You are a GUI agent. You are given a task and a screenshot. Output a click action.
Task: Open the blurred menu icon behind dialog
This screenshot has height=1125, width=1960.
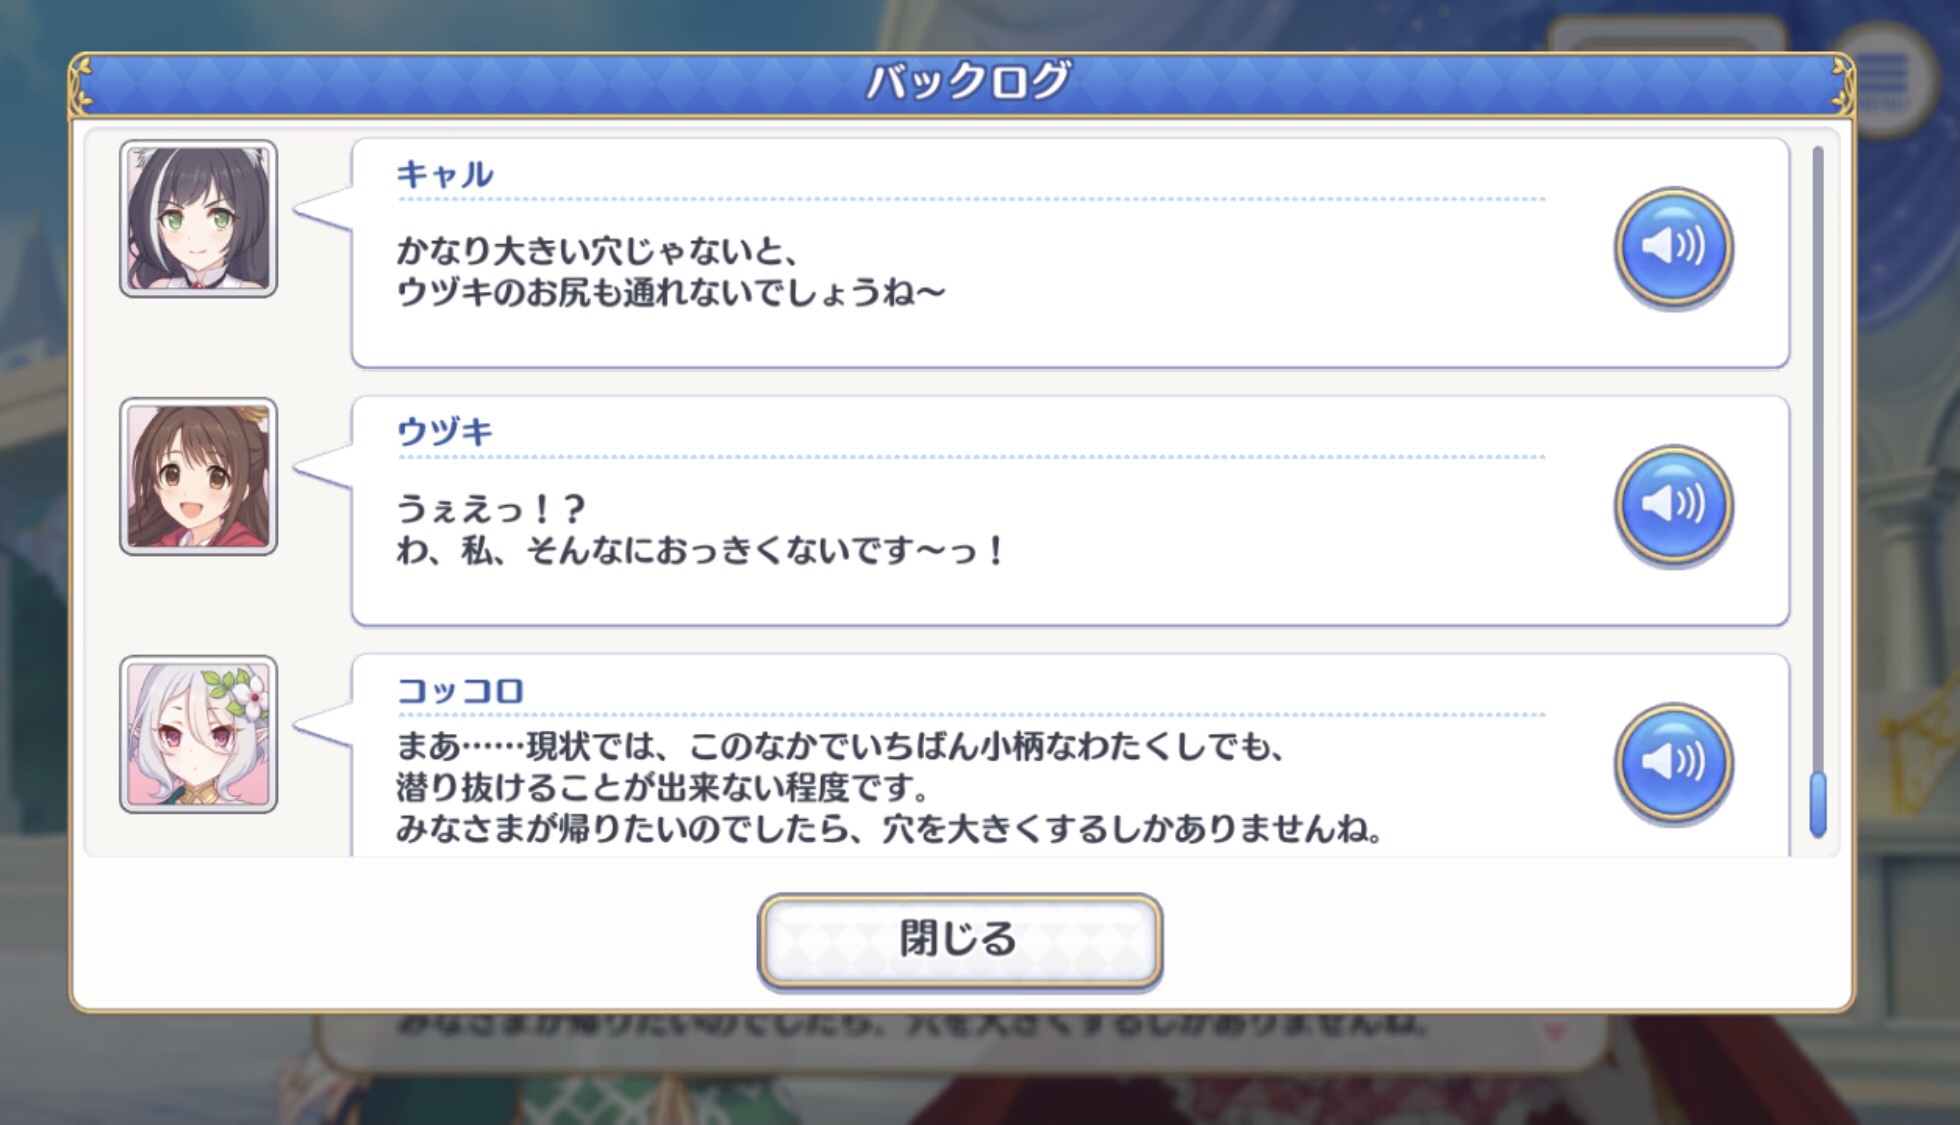pos(1885,78)
